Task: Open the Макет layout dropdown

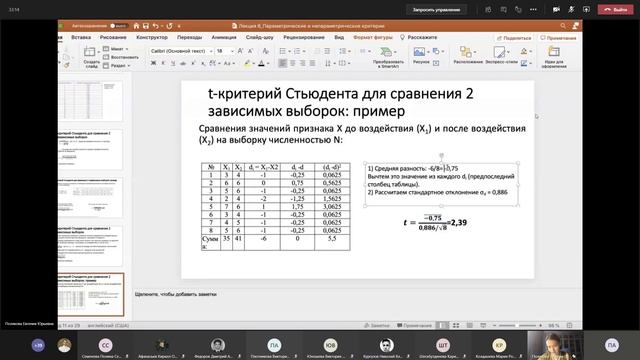Action: click(116, 49)
